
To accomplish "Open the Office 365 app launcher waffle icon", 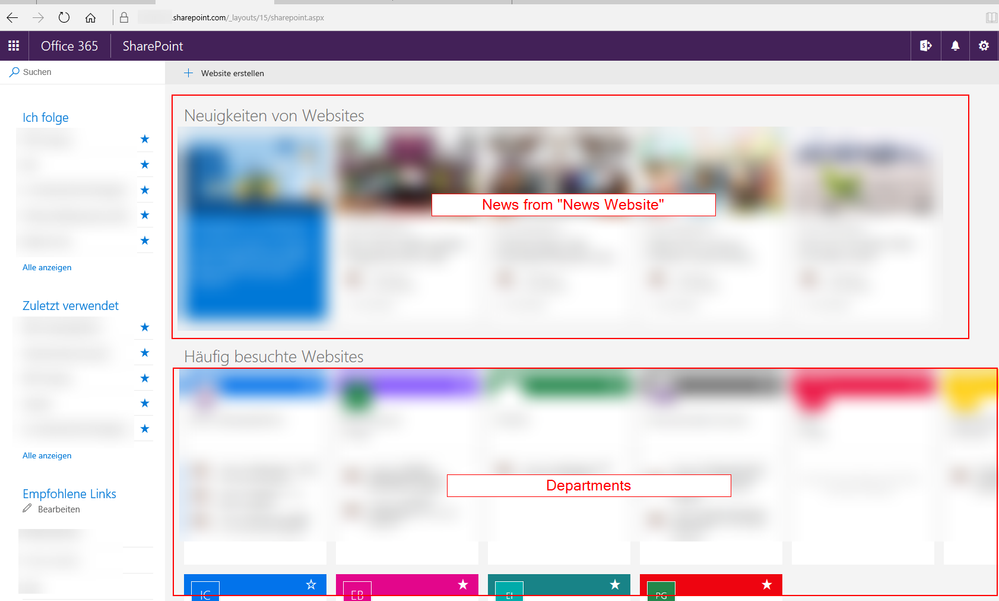I will 13,45.
